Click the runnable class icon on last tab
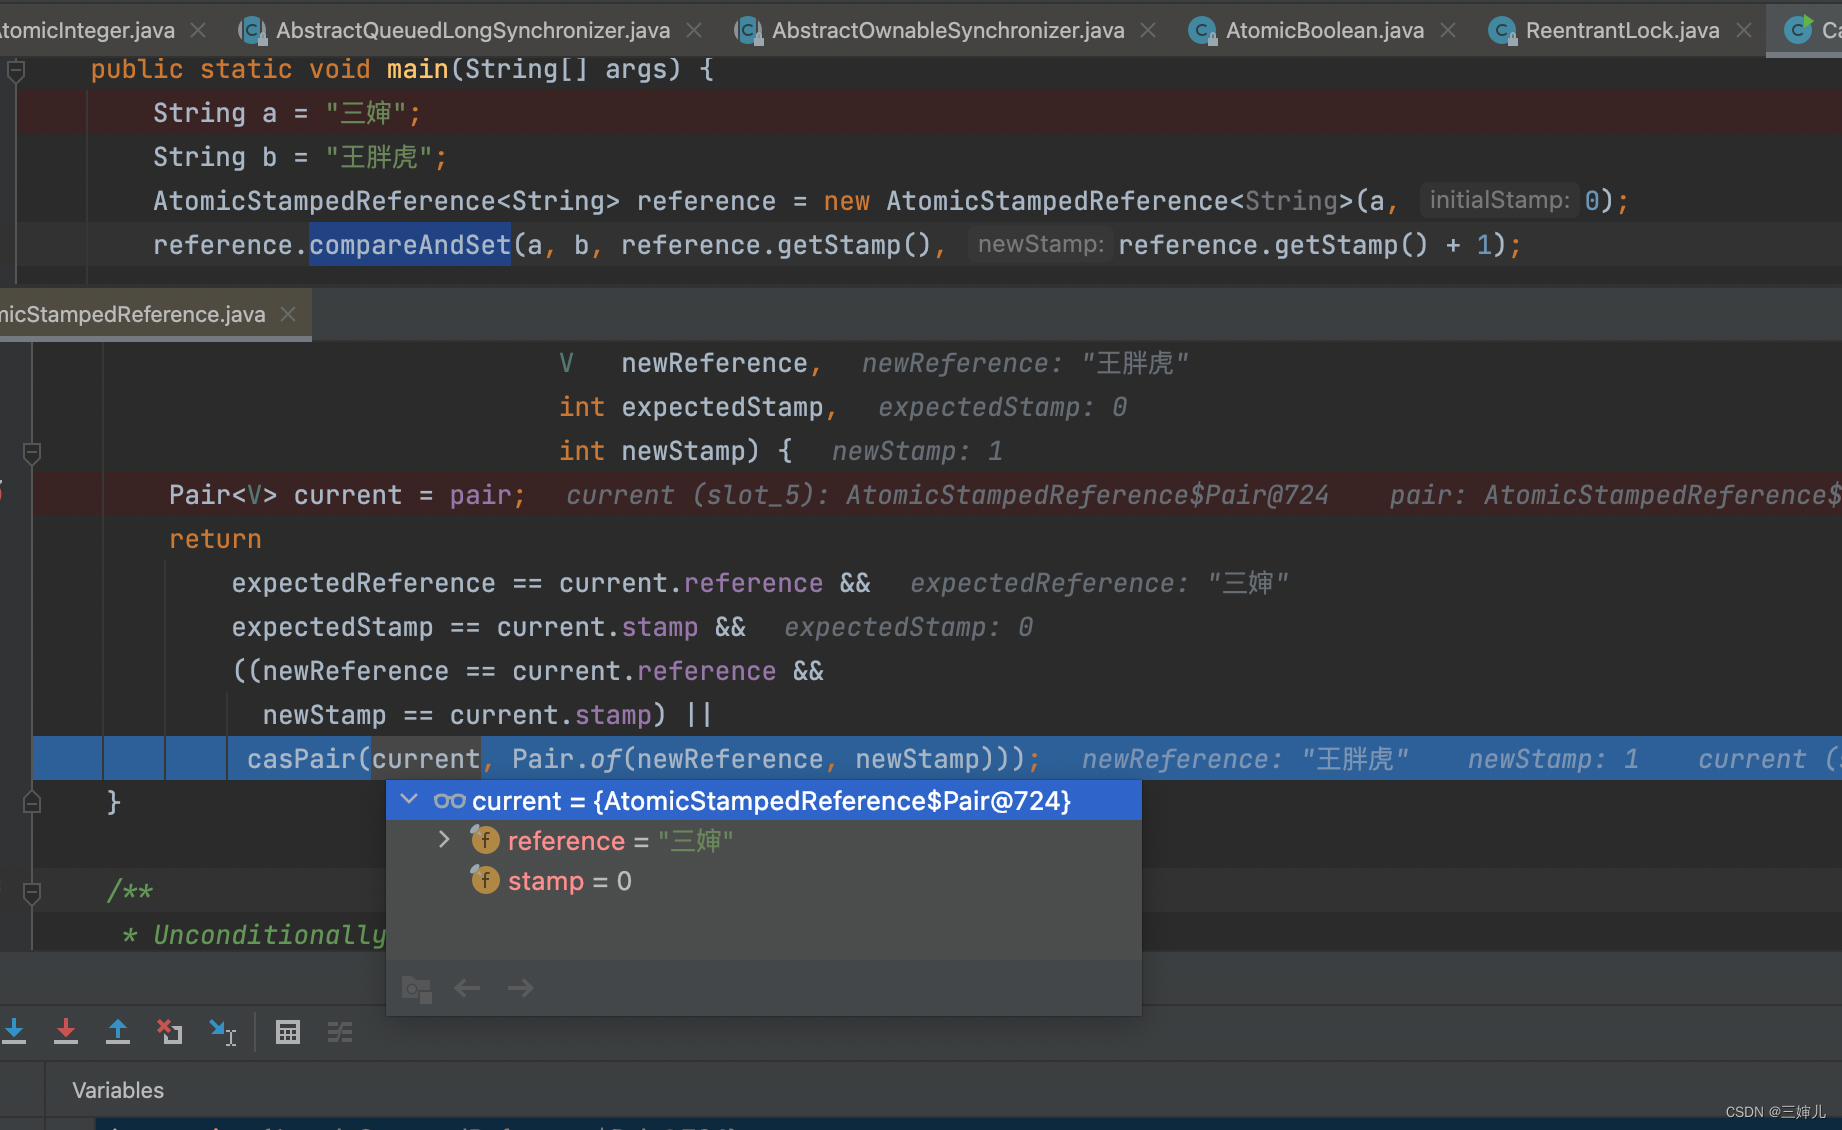1842x1130 pixels. click(1799, 29)
